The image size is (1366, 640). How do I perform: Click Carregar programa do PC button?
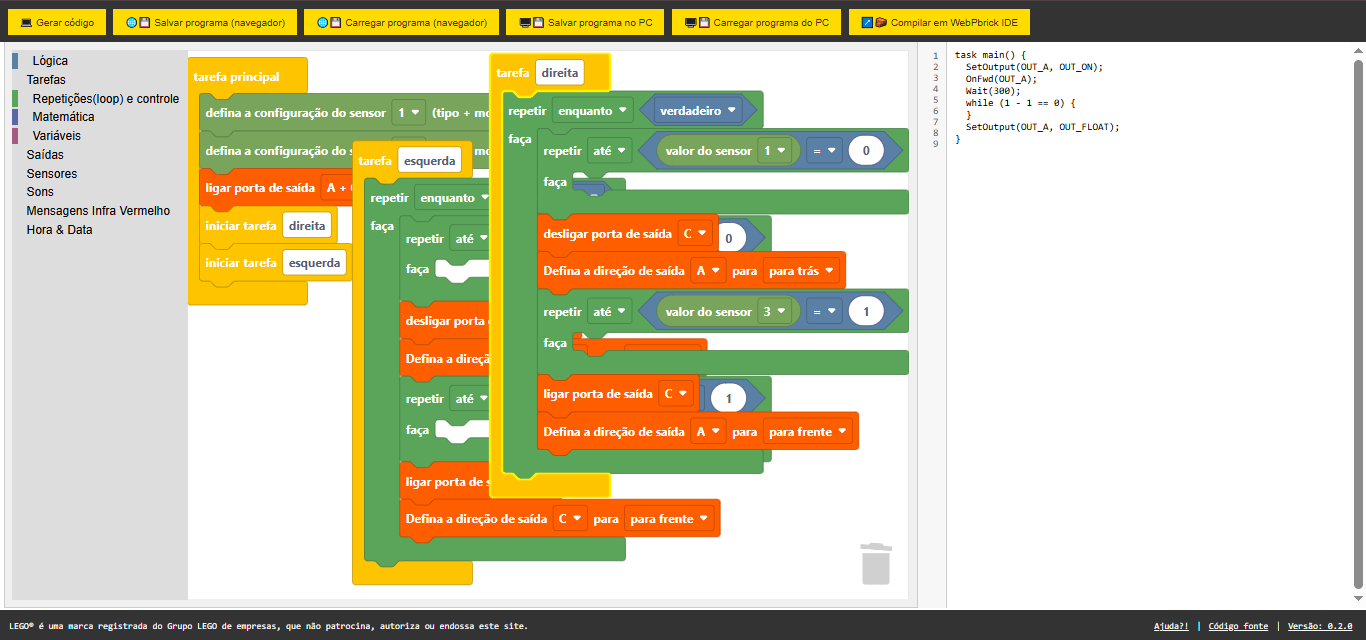click(x=756, y=22)
